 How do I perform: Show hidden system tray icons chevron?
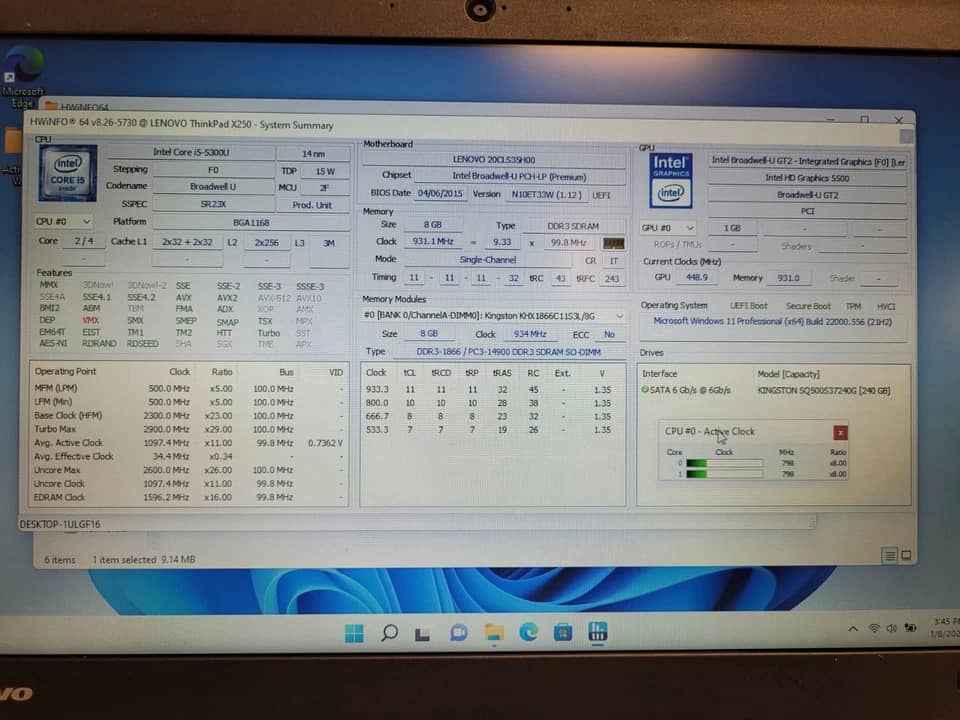pyautogui.click(x=852, y=629)
